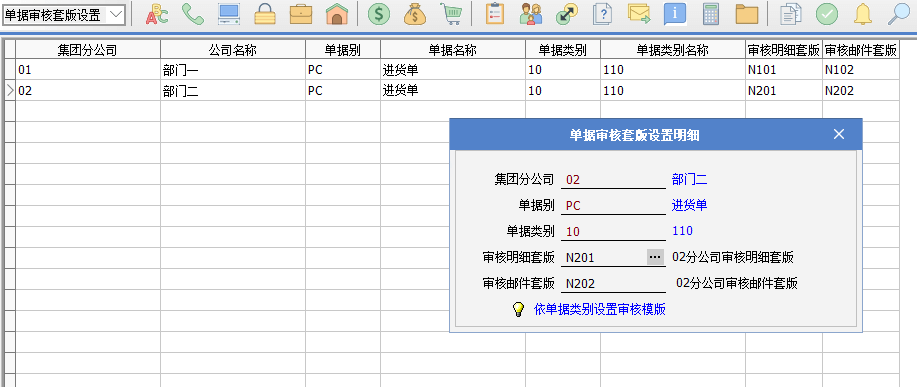Click the folder icon in toolbar

pos(747,14)
